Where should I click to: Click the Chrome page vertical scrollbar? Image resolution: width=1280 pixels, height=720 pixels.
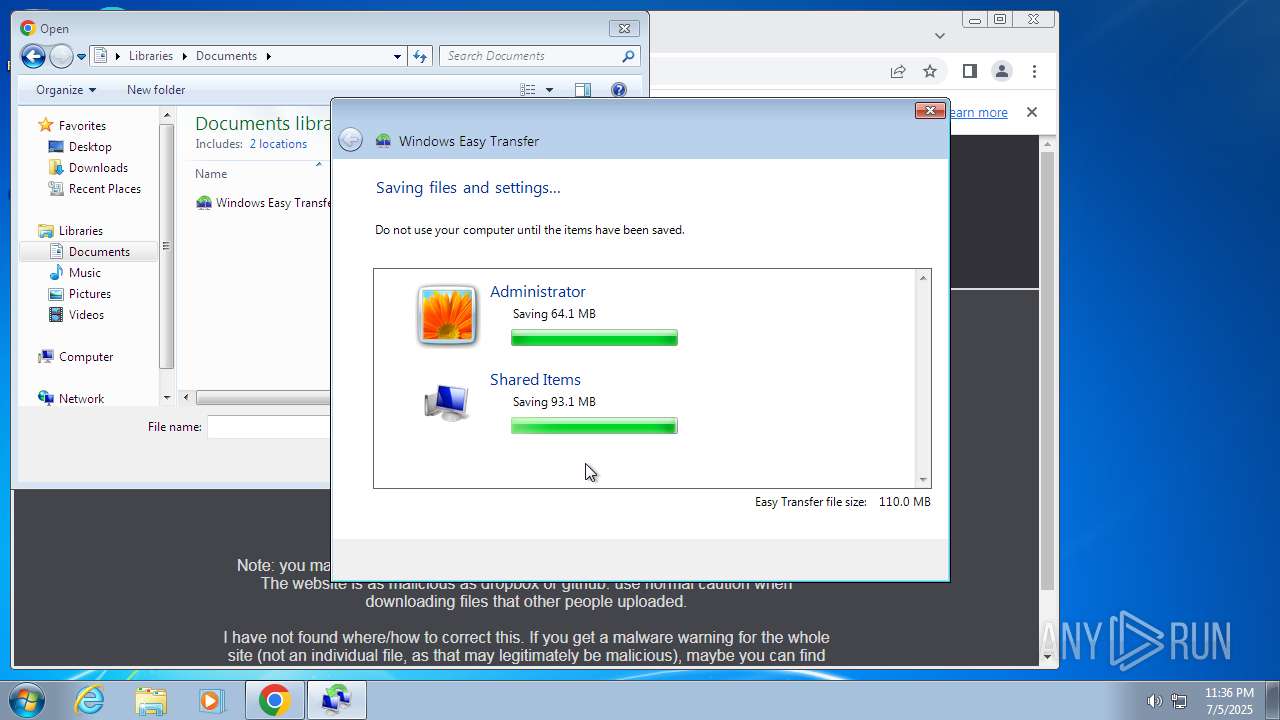(1047, 370)
